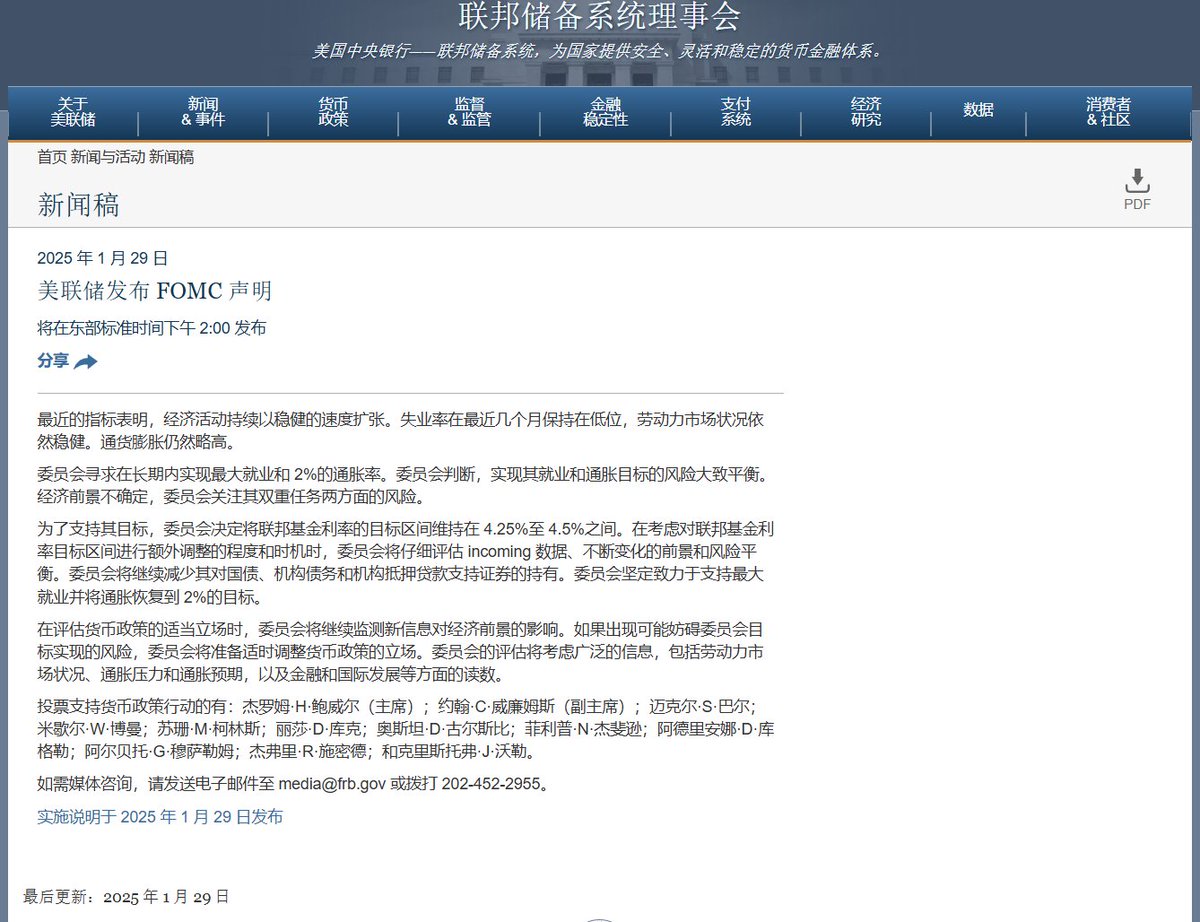Open 新闻与活动 breadcrumb link
The width and height of the screenshot is (1200, 922).
[108, 157]
